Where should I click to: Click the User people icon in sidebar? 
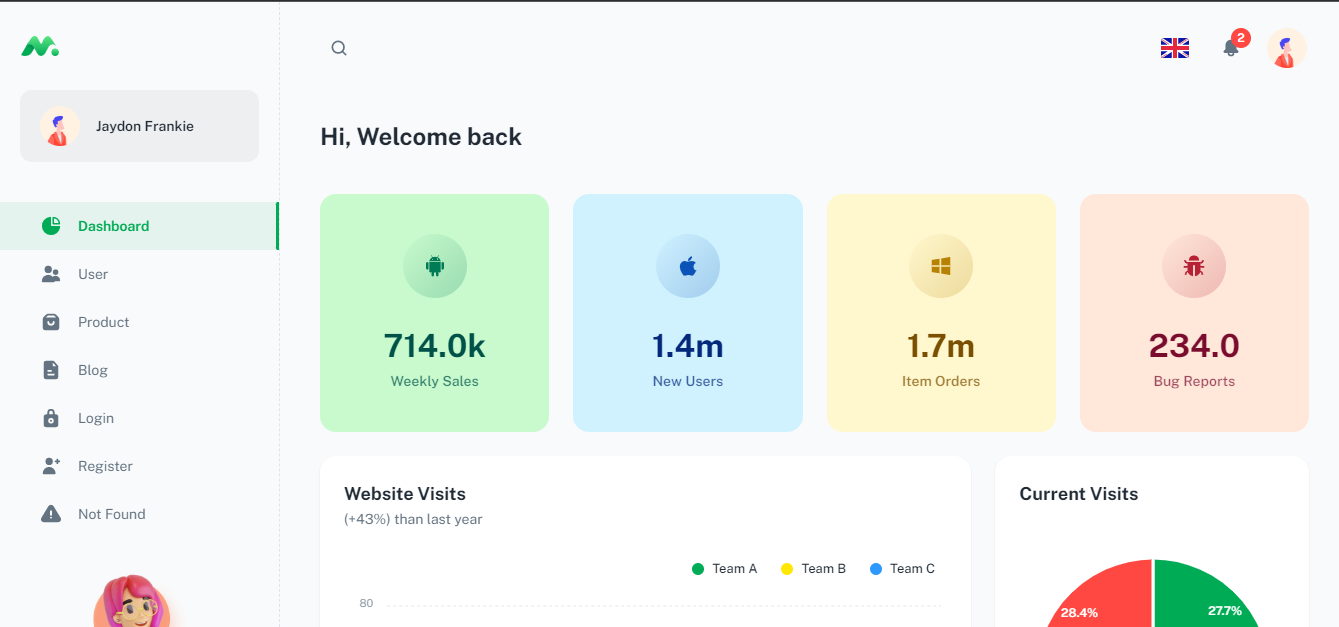pos(51,274)
